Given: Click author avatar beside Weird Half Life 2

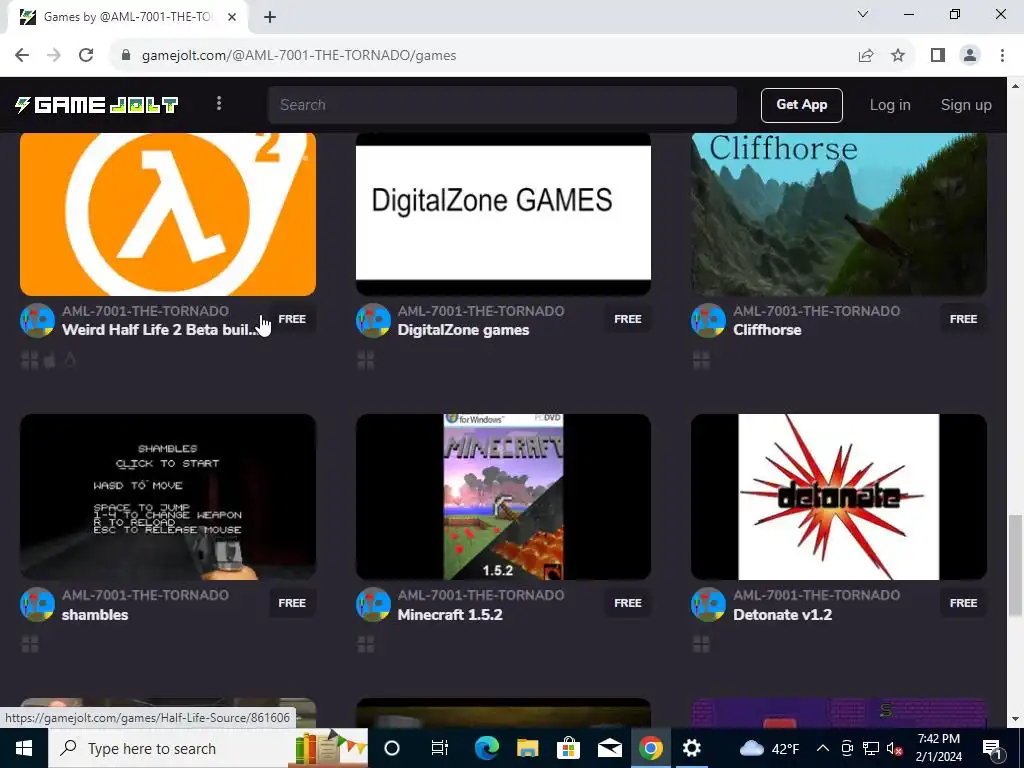Looking at the screenshot, I should click(x=37, y=320).
